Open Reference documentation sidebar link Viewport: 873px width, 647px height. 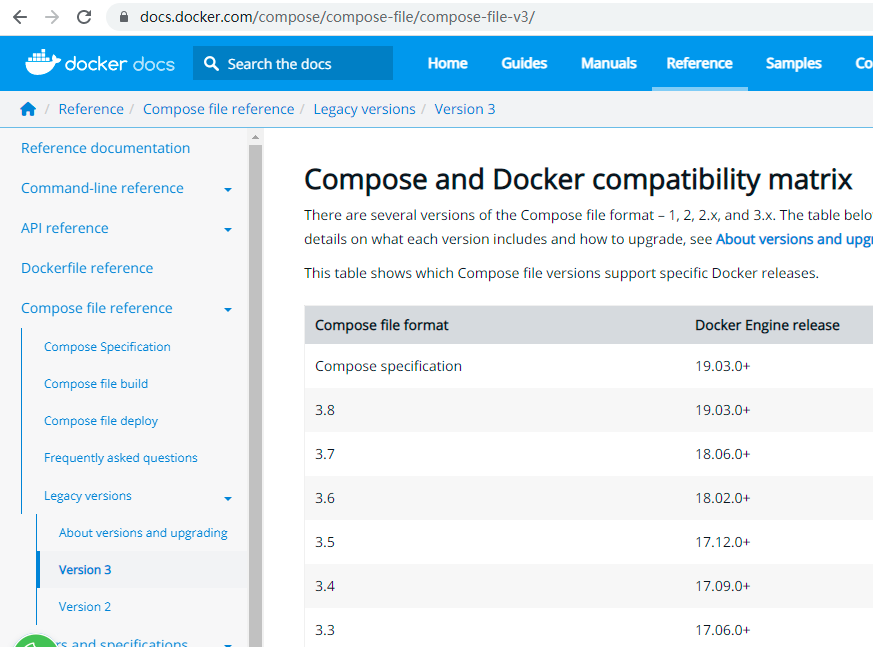point(106,148)
